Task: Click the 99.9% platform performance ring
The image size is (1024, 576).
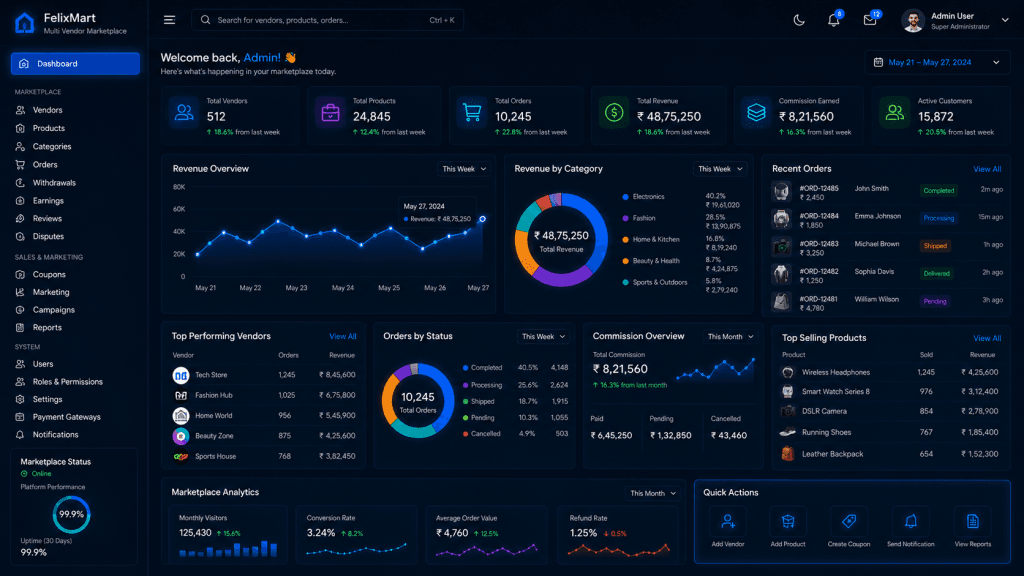Action: click(x=71, y=515)
